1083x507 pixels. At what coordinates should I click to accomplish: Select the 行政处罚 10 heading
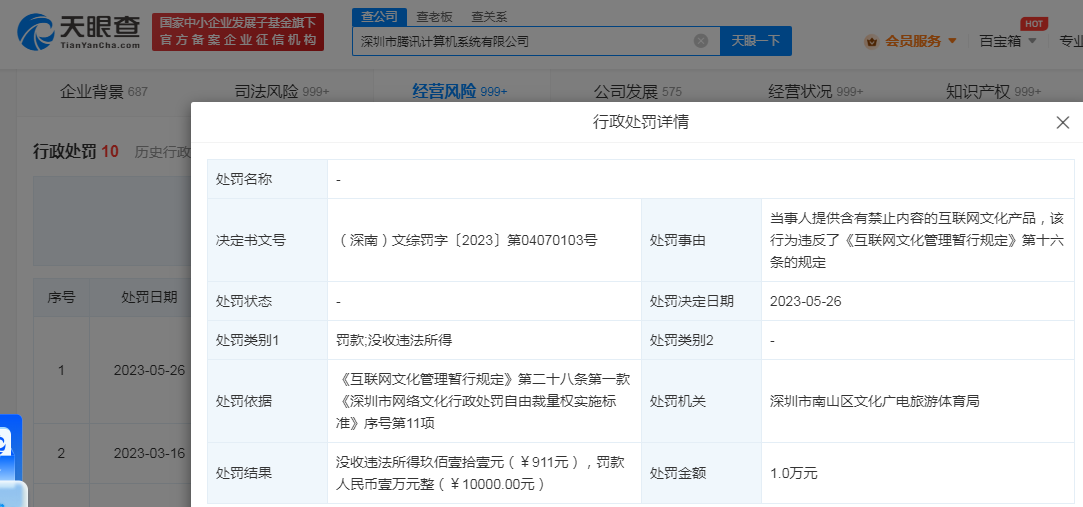(76, 152)
